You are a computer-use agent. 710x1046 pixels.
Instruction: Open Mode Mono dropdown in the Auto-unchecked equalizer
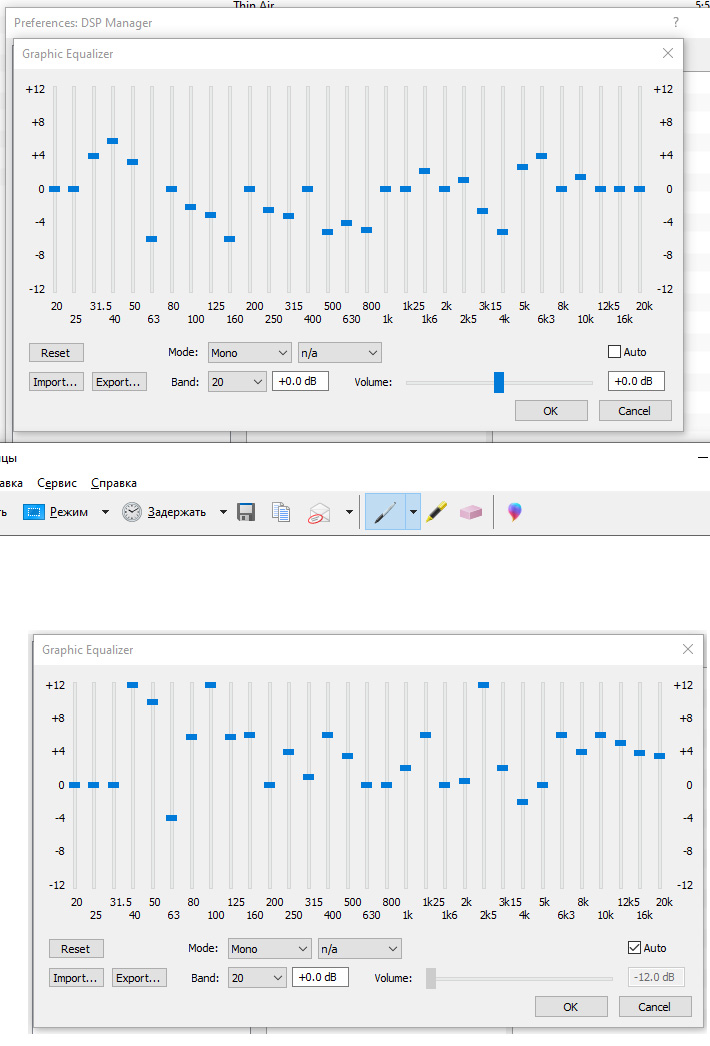click(250, 353)
